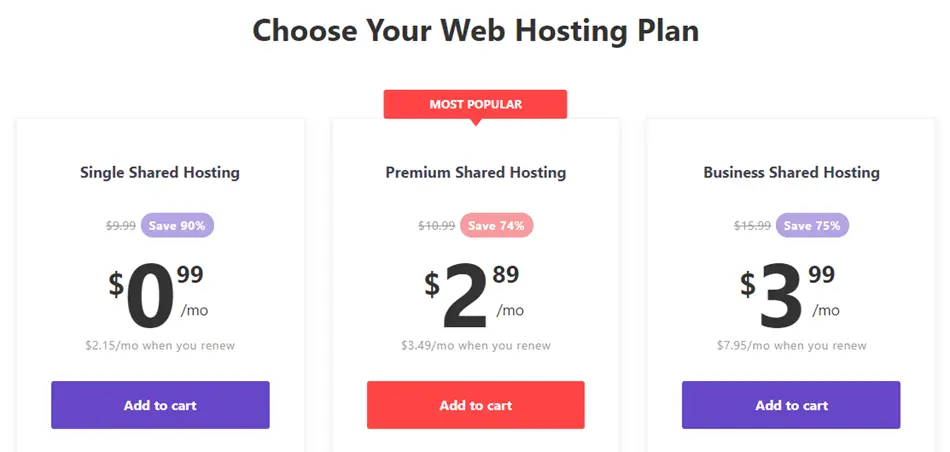Image resolution: width=950 pixels, height=452 pixels.
Task: Click the $3.49/mo renewal note
Action: tap(476, 346)
